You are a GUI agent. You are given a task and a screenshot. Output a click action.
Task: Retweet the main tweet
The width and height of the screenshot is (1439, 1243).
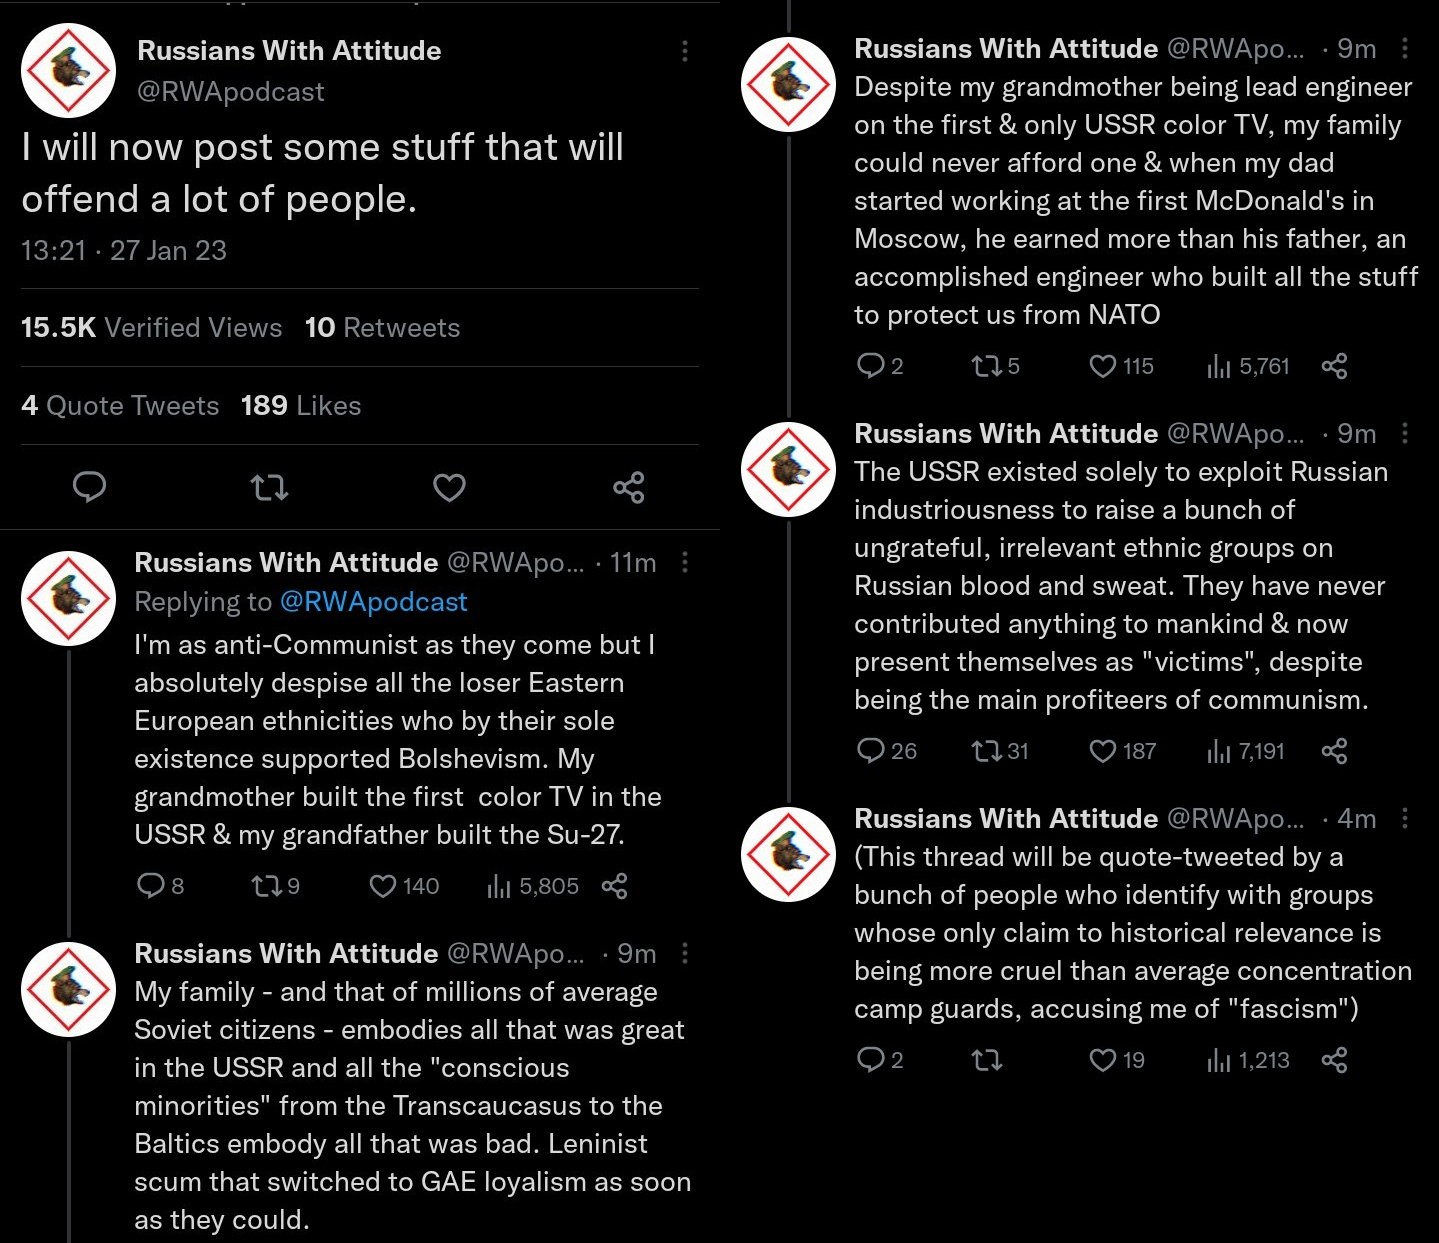coord(269,487)
